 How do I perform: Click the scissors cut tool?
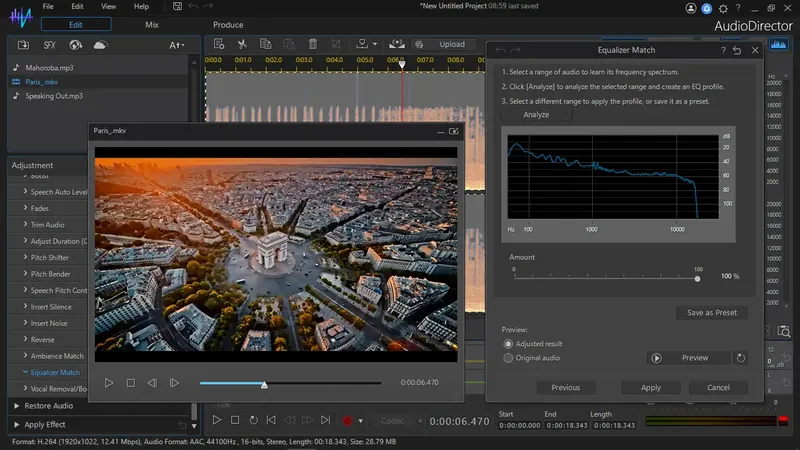242,44
